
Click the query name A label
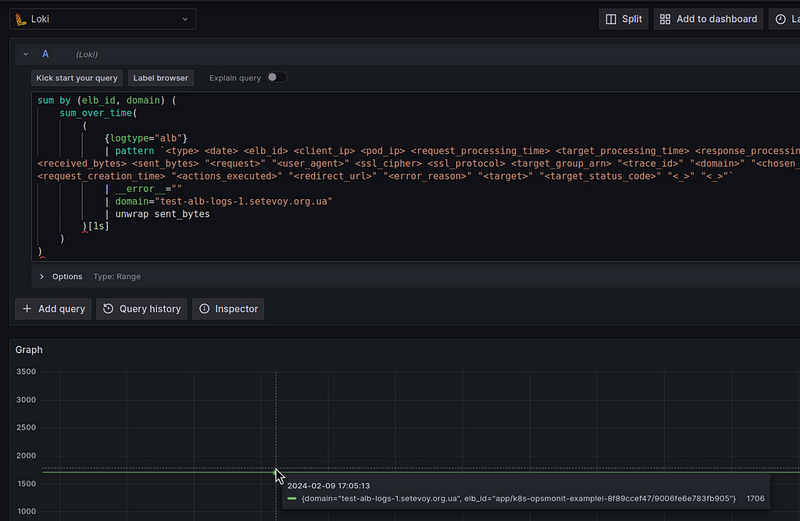45,54
